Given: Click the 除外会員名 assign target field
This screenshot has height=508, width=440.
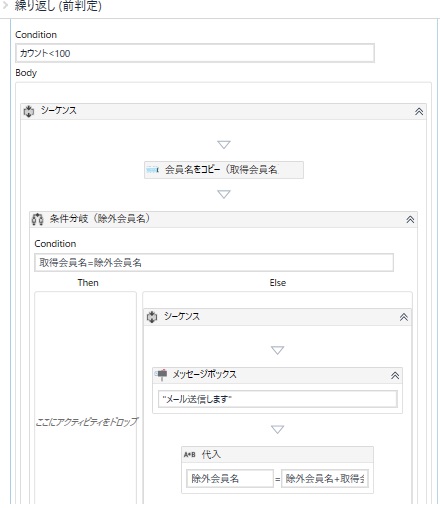Looking at the screenshot, I should click(230, 479).
